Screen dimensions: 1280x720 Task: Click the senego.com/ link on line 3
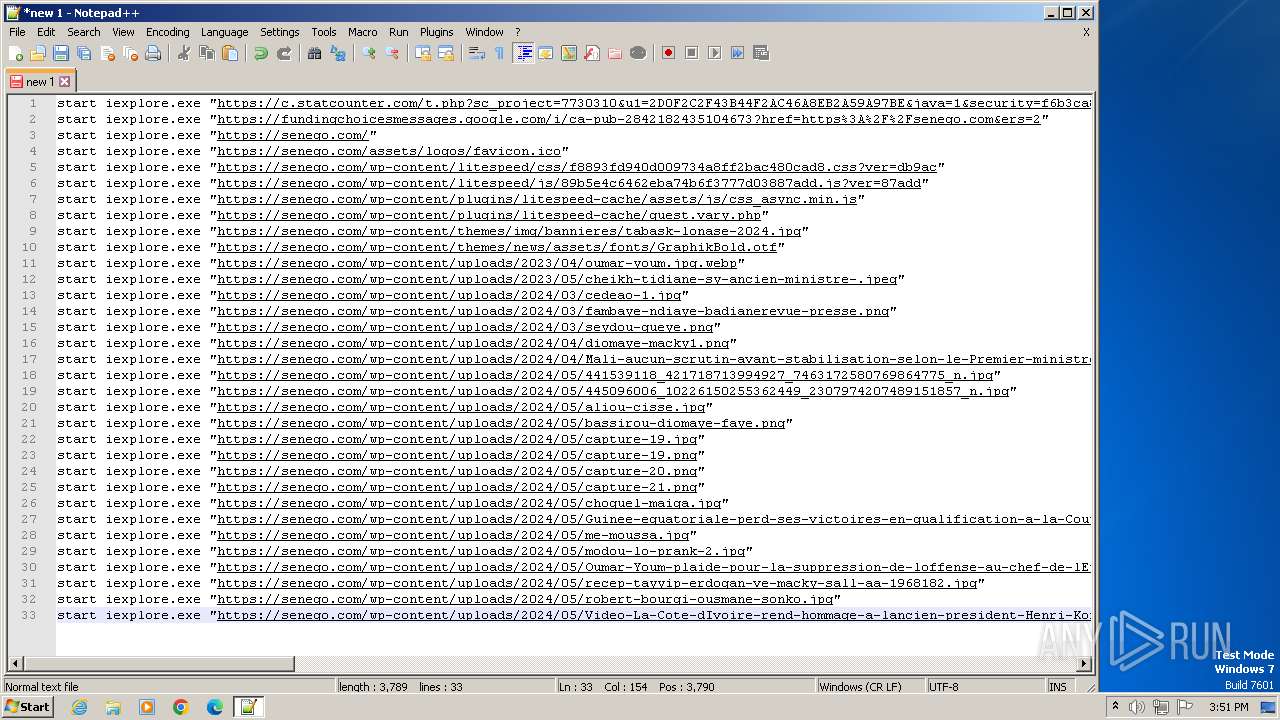tap(292, 135)
